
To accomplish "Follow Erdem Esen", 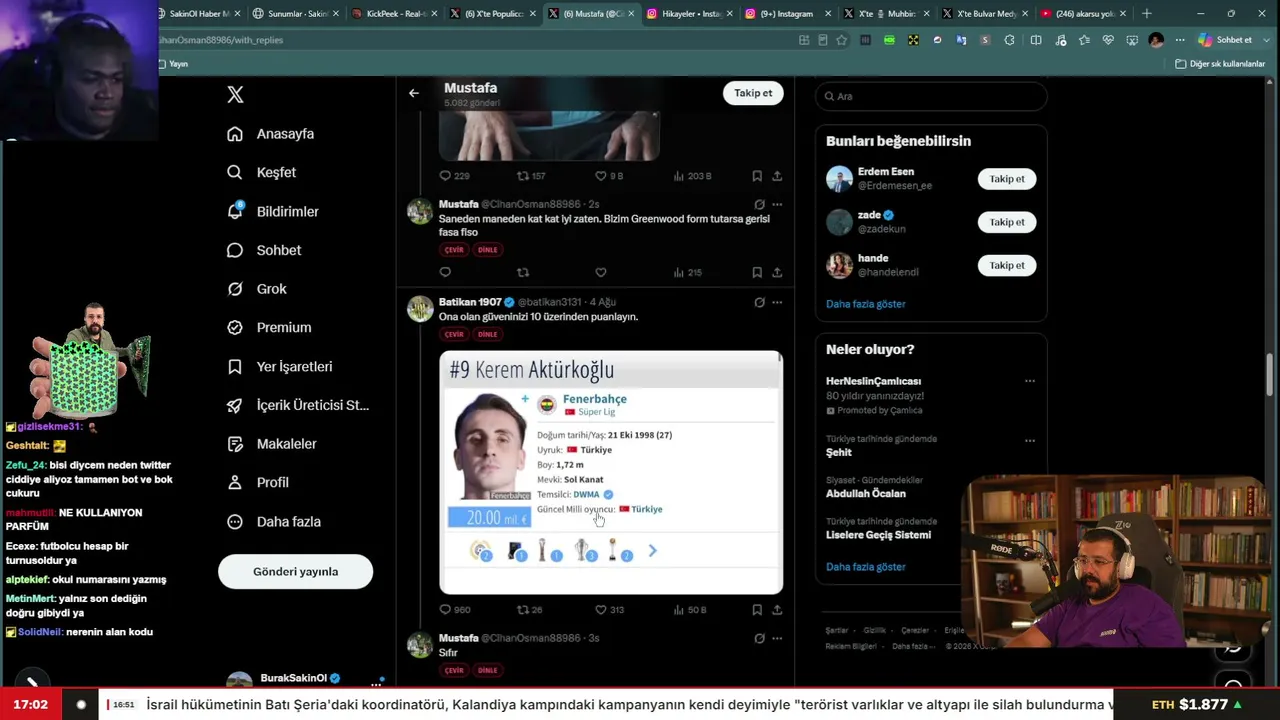I will [x=1007, y=179].
